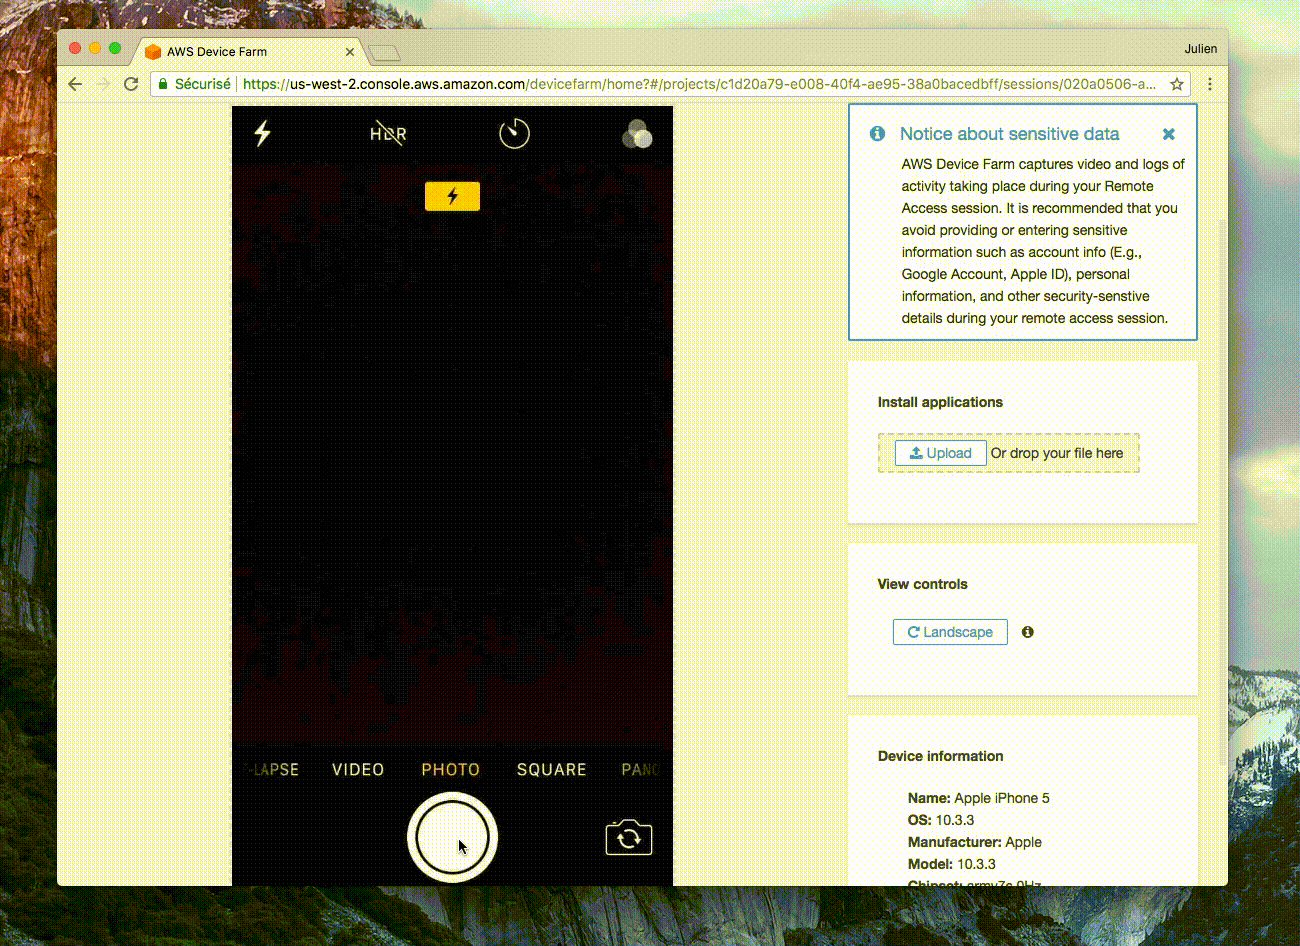Click the 'View controls' heading
The width and height of the screenshot is (1300, 946).
pyautogui.click(x=922, y=584)
